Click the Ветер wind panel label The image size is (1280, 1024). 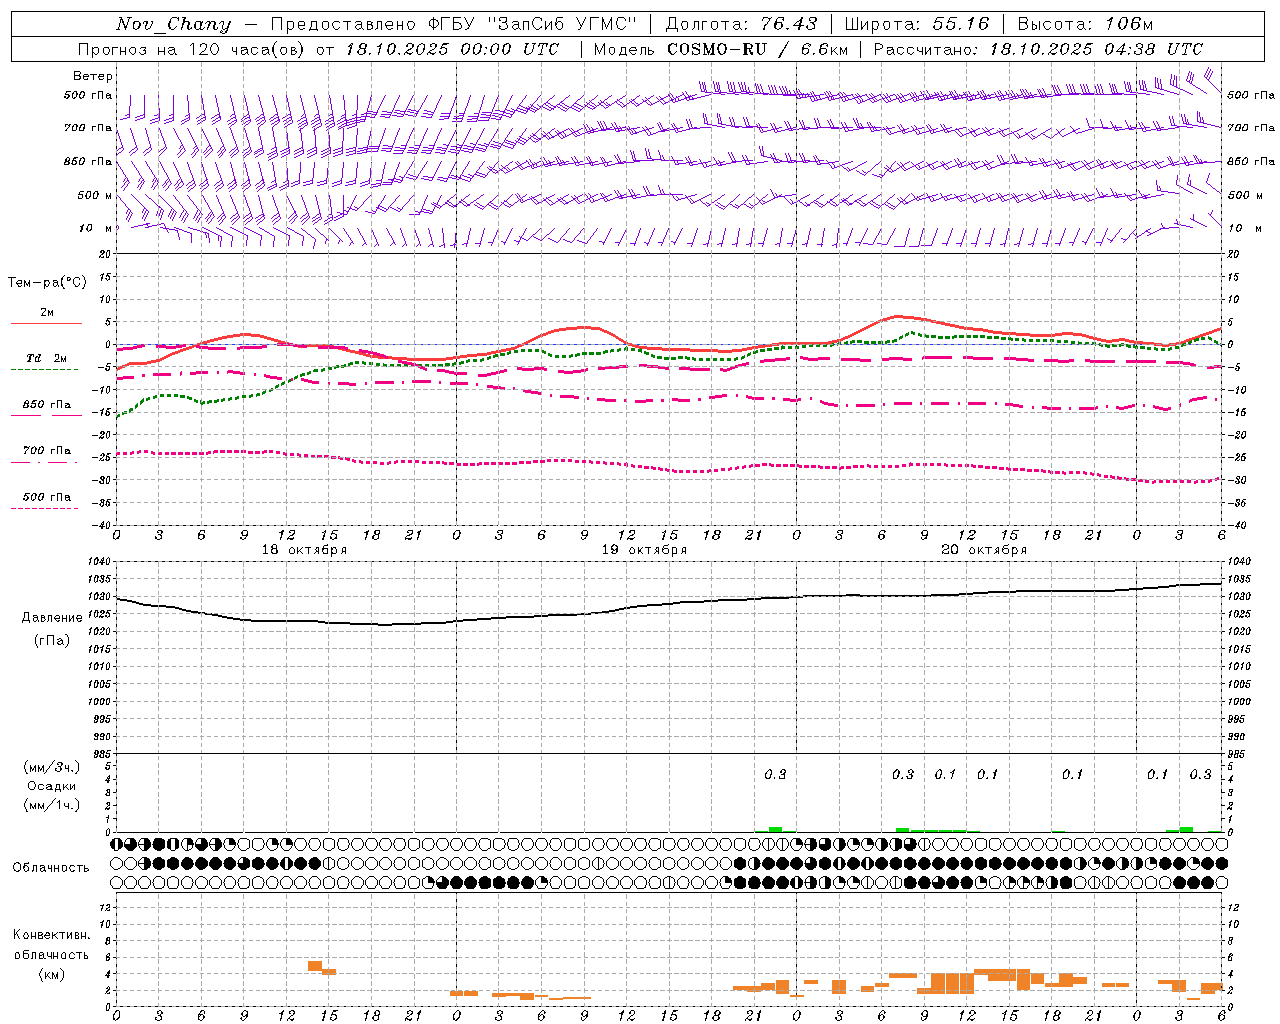(93, 76)
